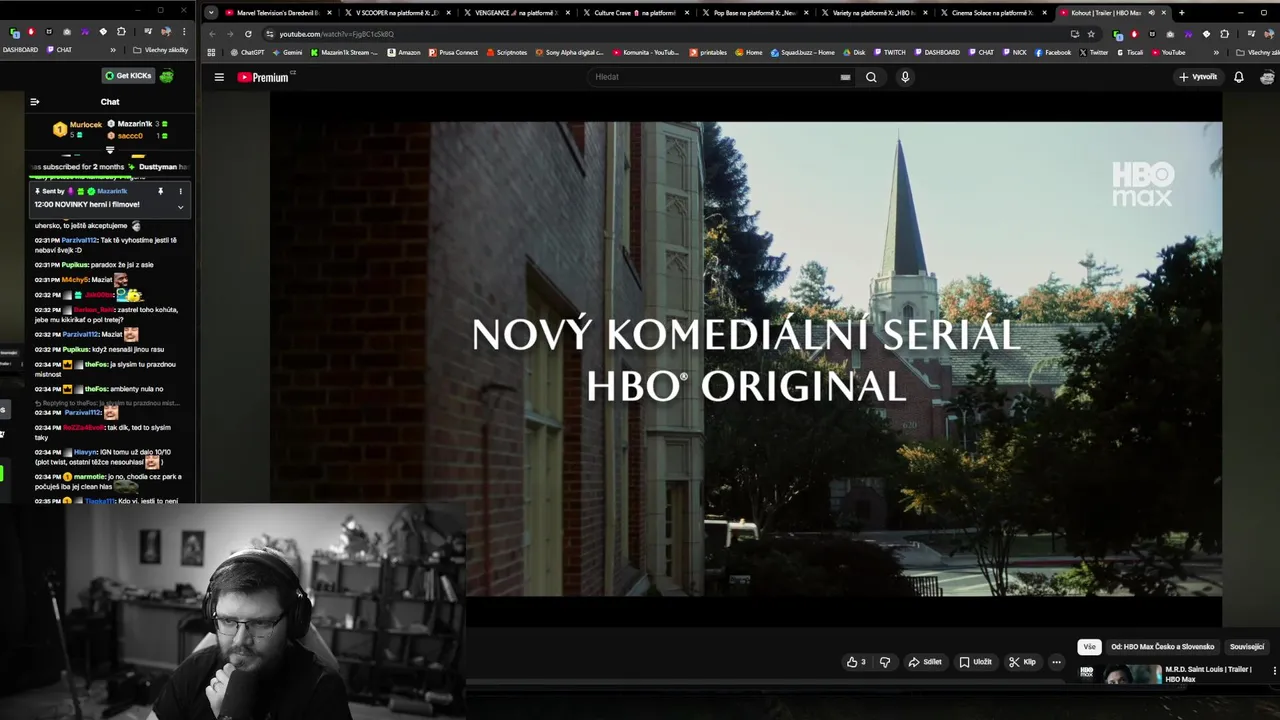Reload the YouTube page
This screenshot has height=720, width=1280.
tap(248, 34)
